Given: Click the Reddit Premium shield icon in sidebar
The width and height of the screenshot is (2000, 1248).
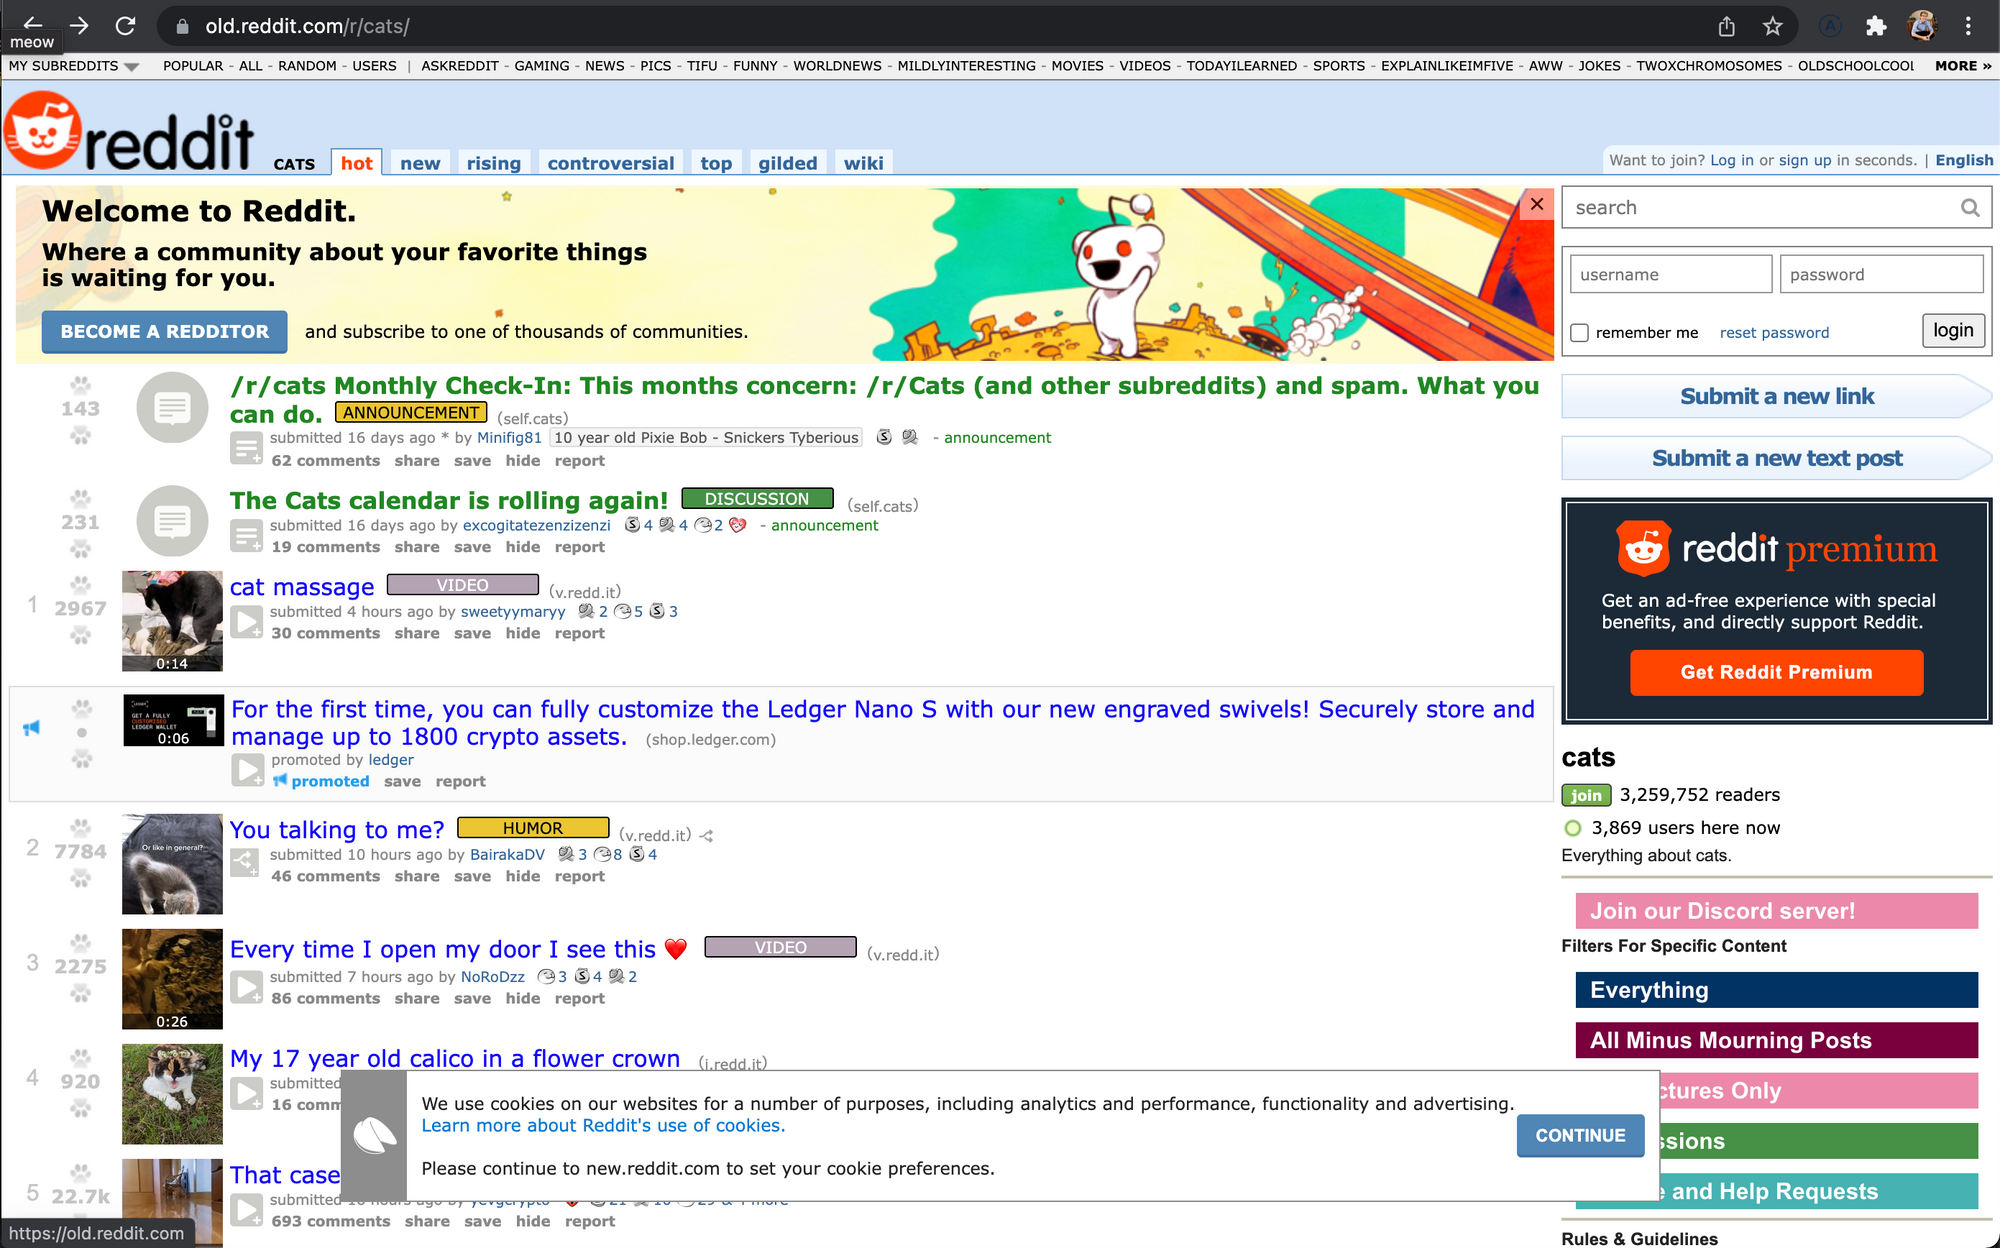Looking at the screenshot, I should coord(1643,546).
